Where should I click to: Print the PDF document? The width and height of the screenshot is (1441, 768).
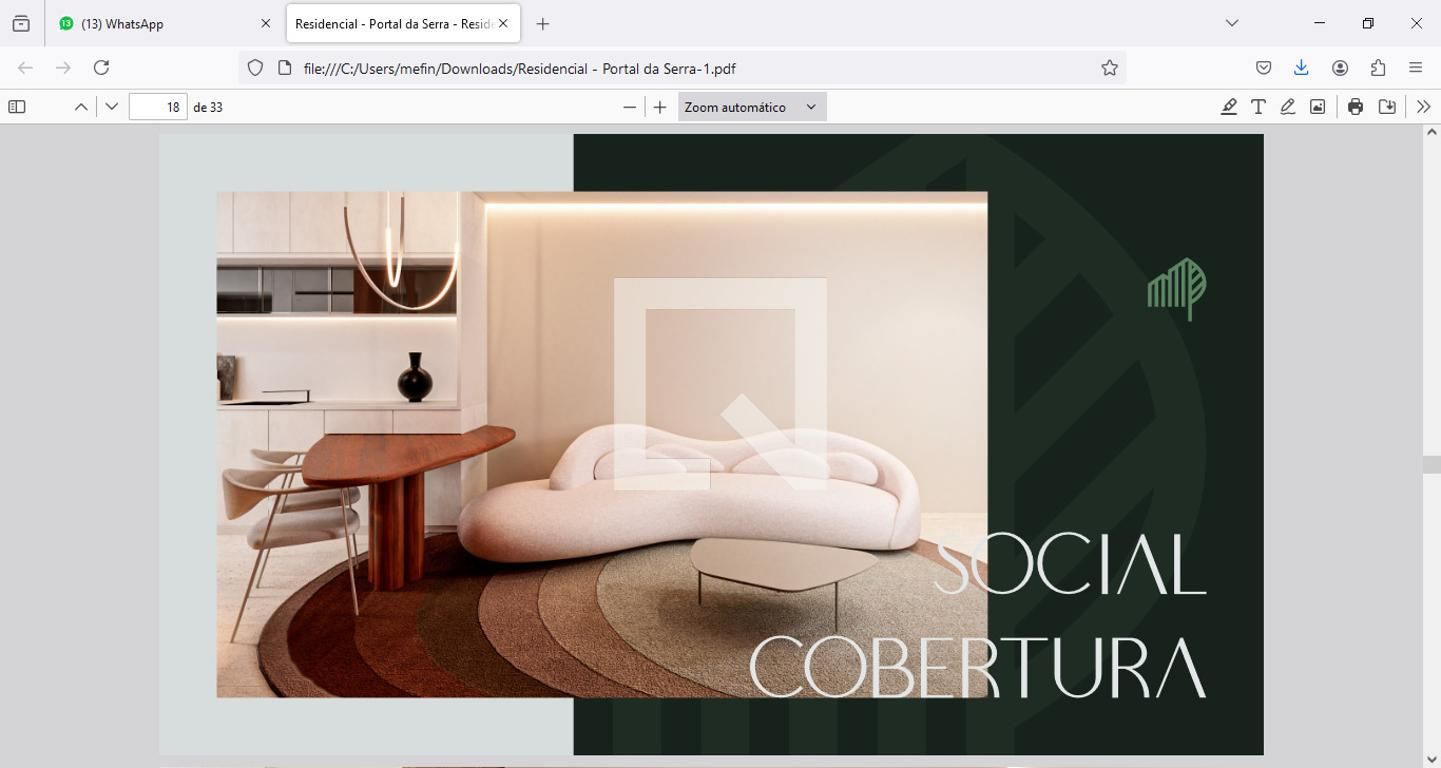point(1356,107)
